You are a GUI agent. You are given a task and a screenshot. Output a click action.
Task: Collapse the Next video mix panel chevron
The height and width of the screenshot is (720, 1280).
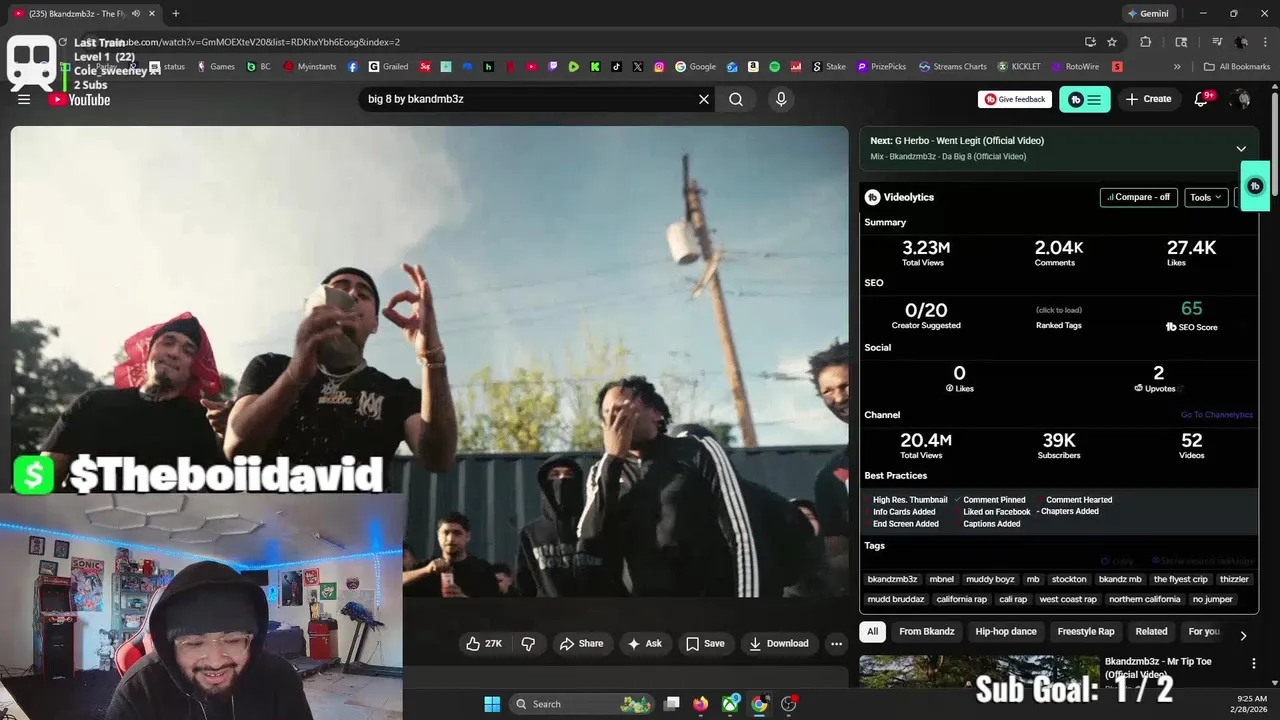point(1241,148)
